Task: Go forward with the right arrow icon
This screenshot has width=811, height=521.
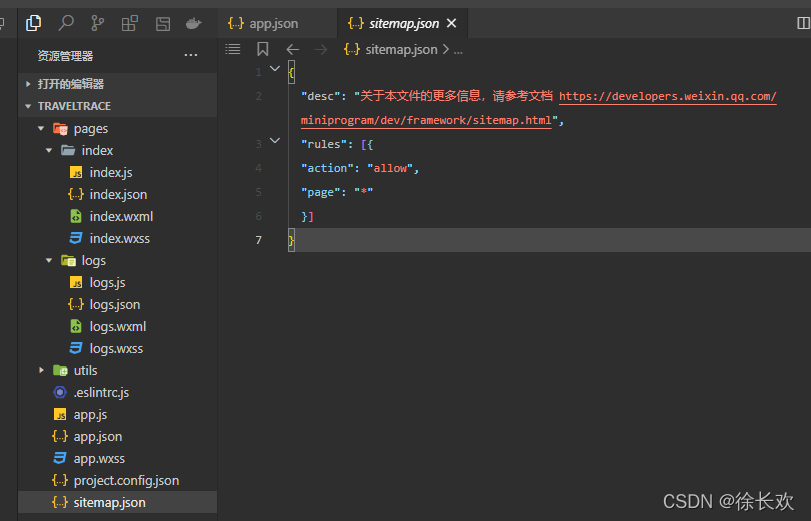Action: coord(321,50)
